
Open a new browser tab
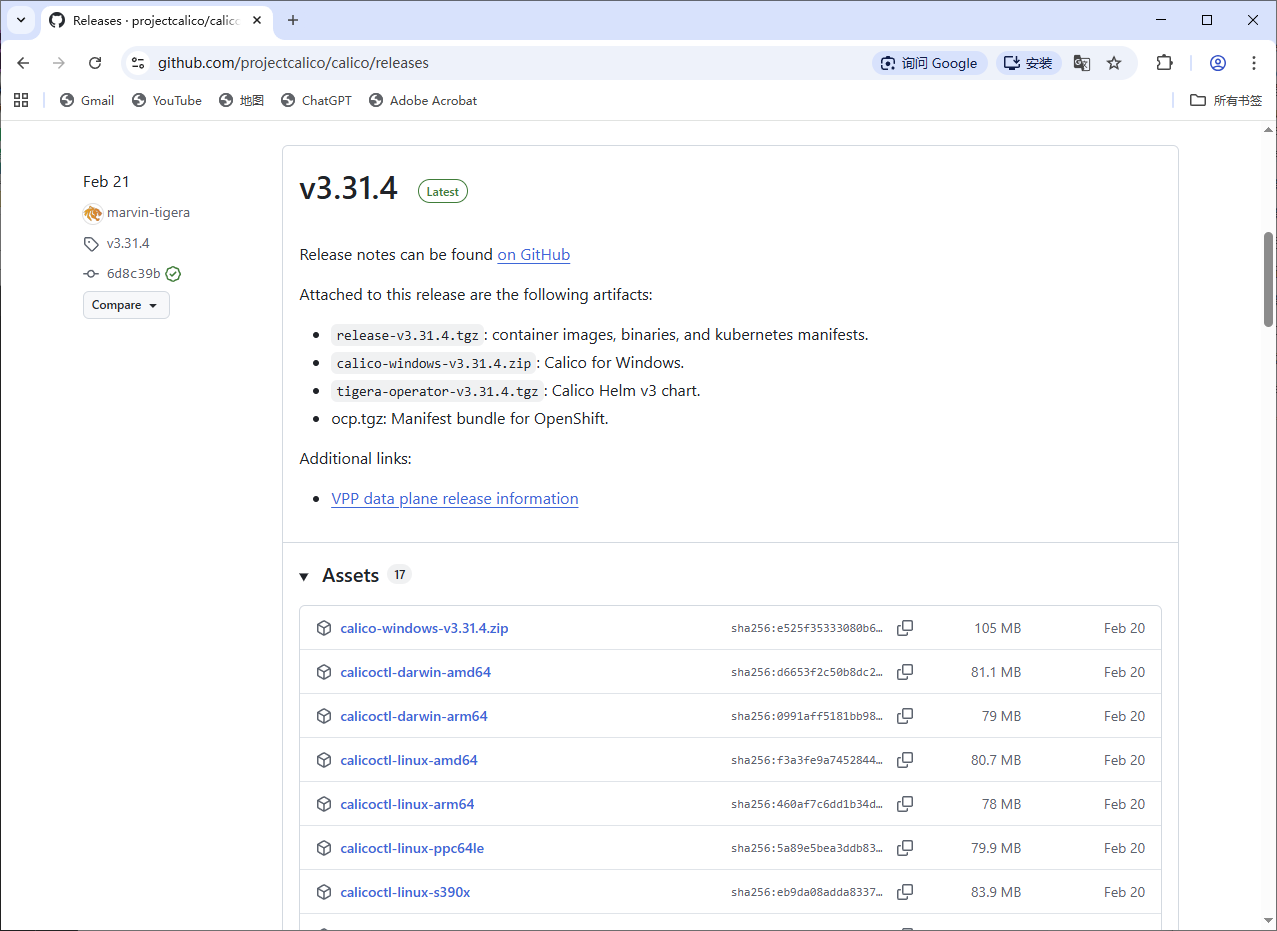click(293, 20)
